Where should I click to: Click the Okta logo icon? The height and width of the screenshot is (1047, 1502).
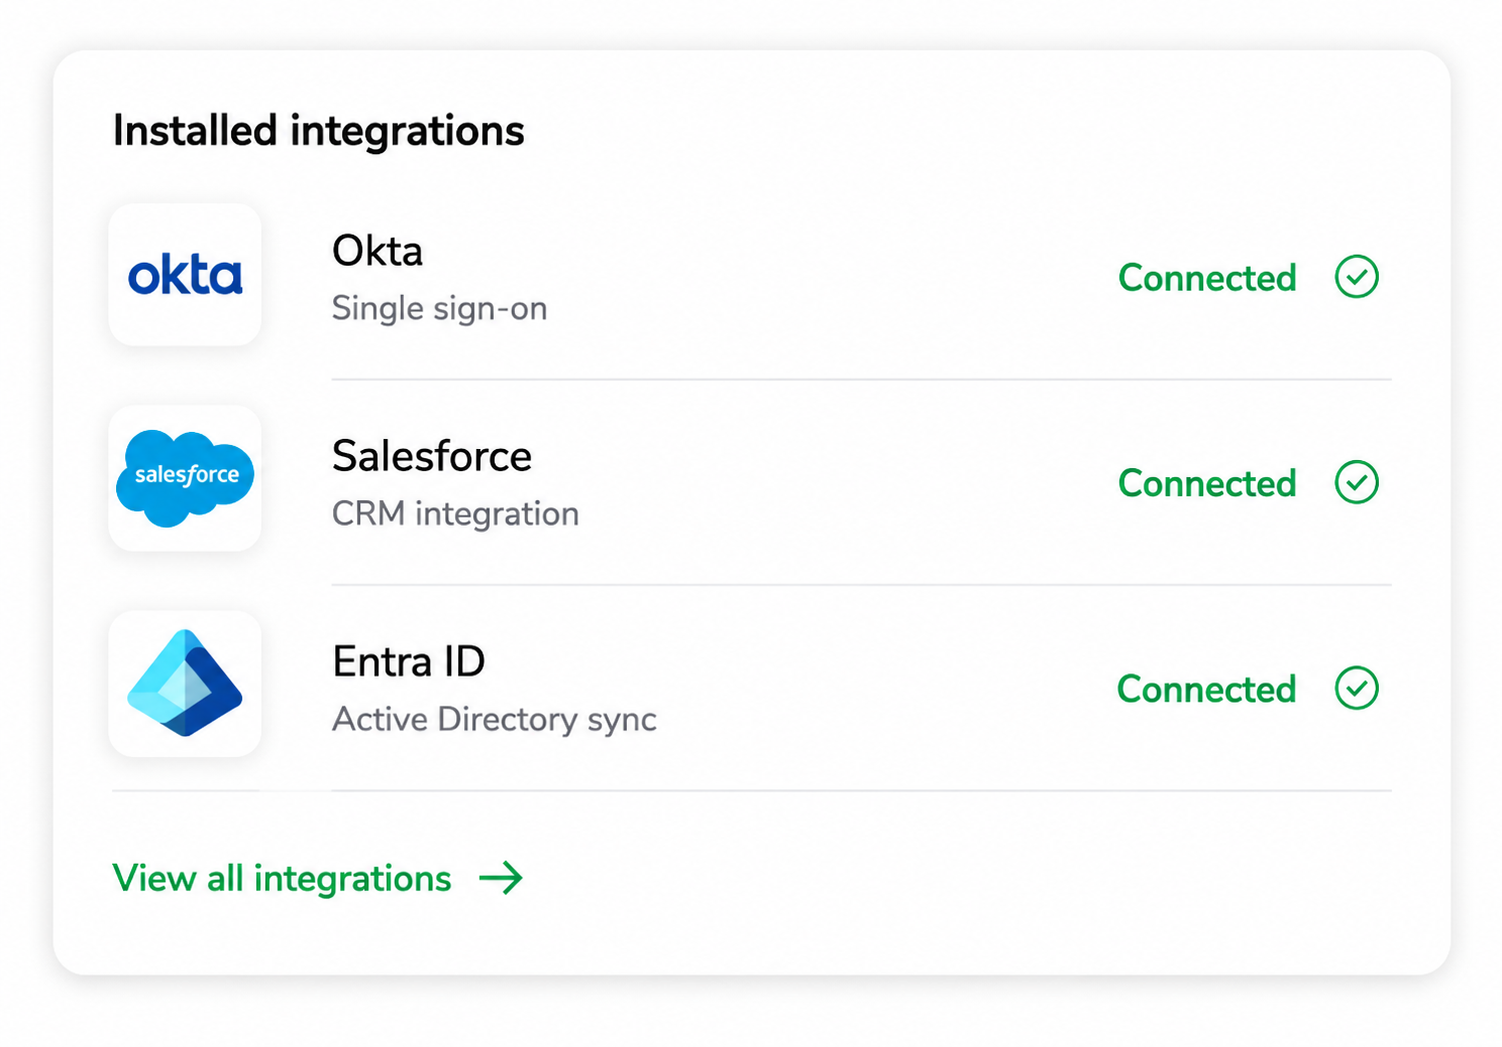click(x=185, y=275)
